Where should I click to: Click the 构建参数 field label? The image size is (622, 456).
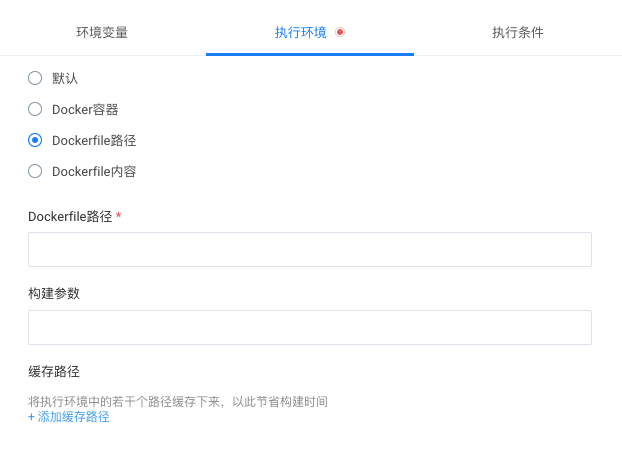coord(54,293)
